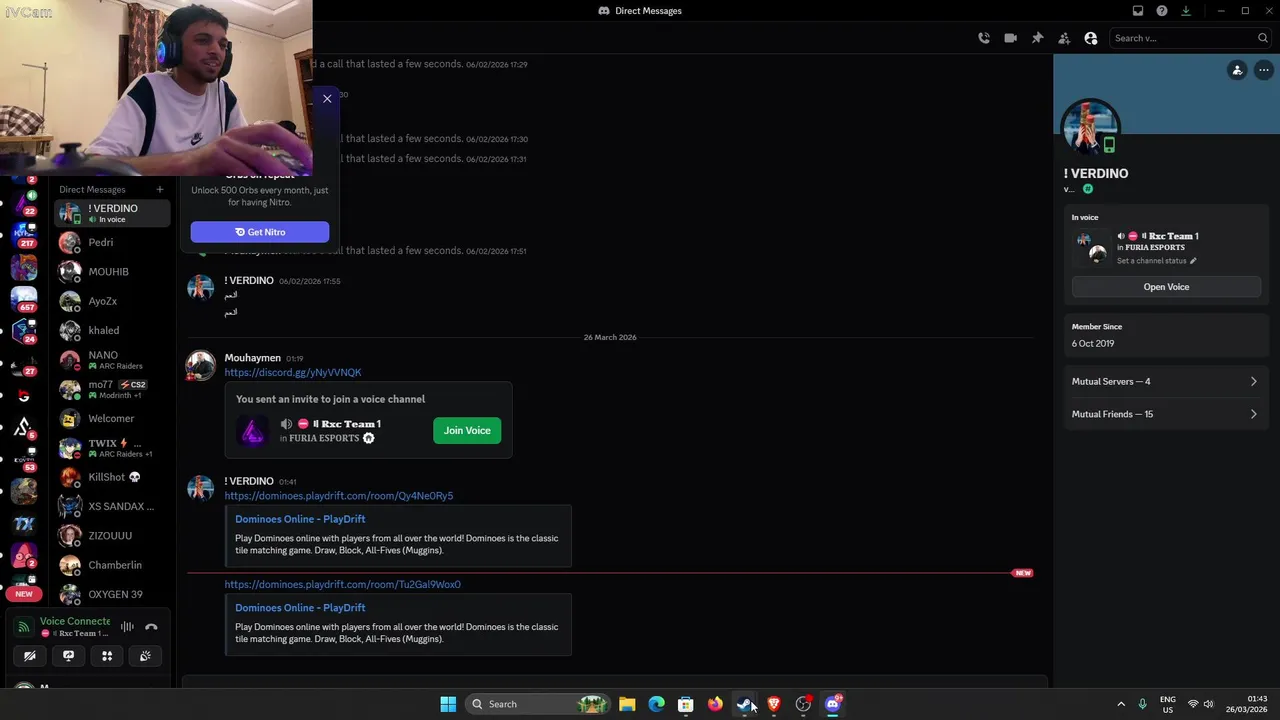Expand Mutual Friends — 15
This screenshot has width=1280, height=720.
pos(1166,414)
